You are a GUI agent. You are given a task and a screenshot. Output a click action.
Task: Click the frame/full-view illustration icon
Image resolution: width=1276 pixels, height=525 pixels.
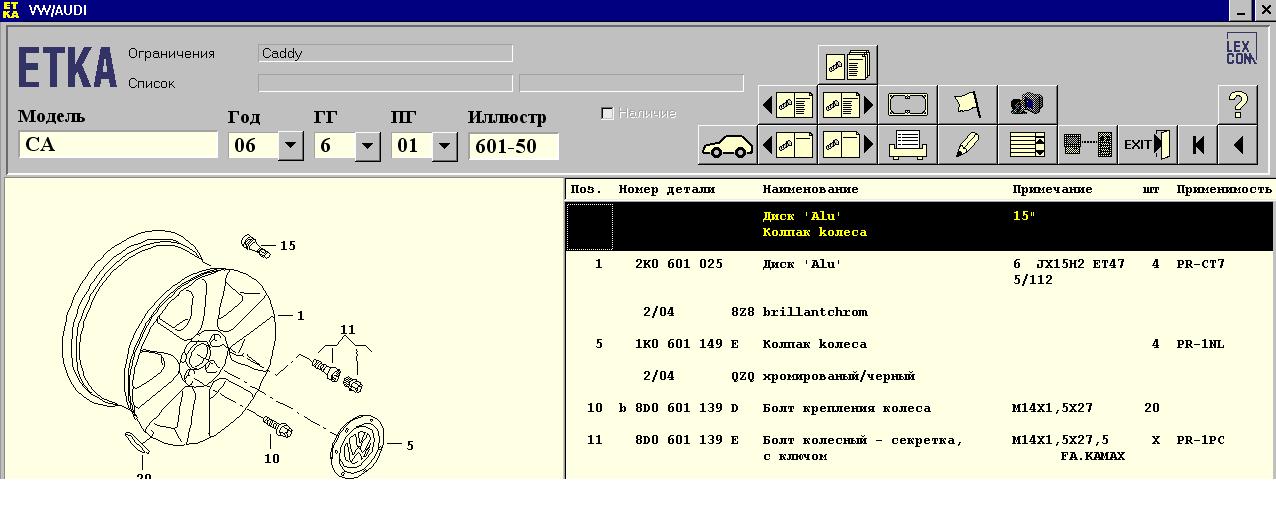click(x=907, y=105)
